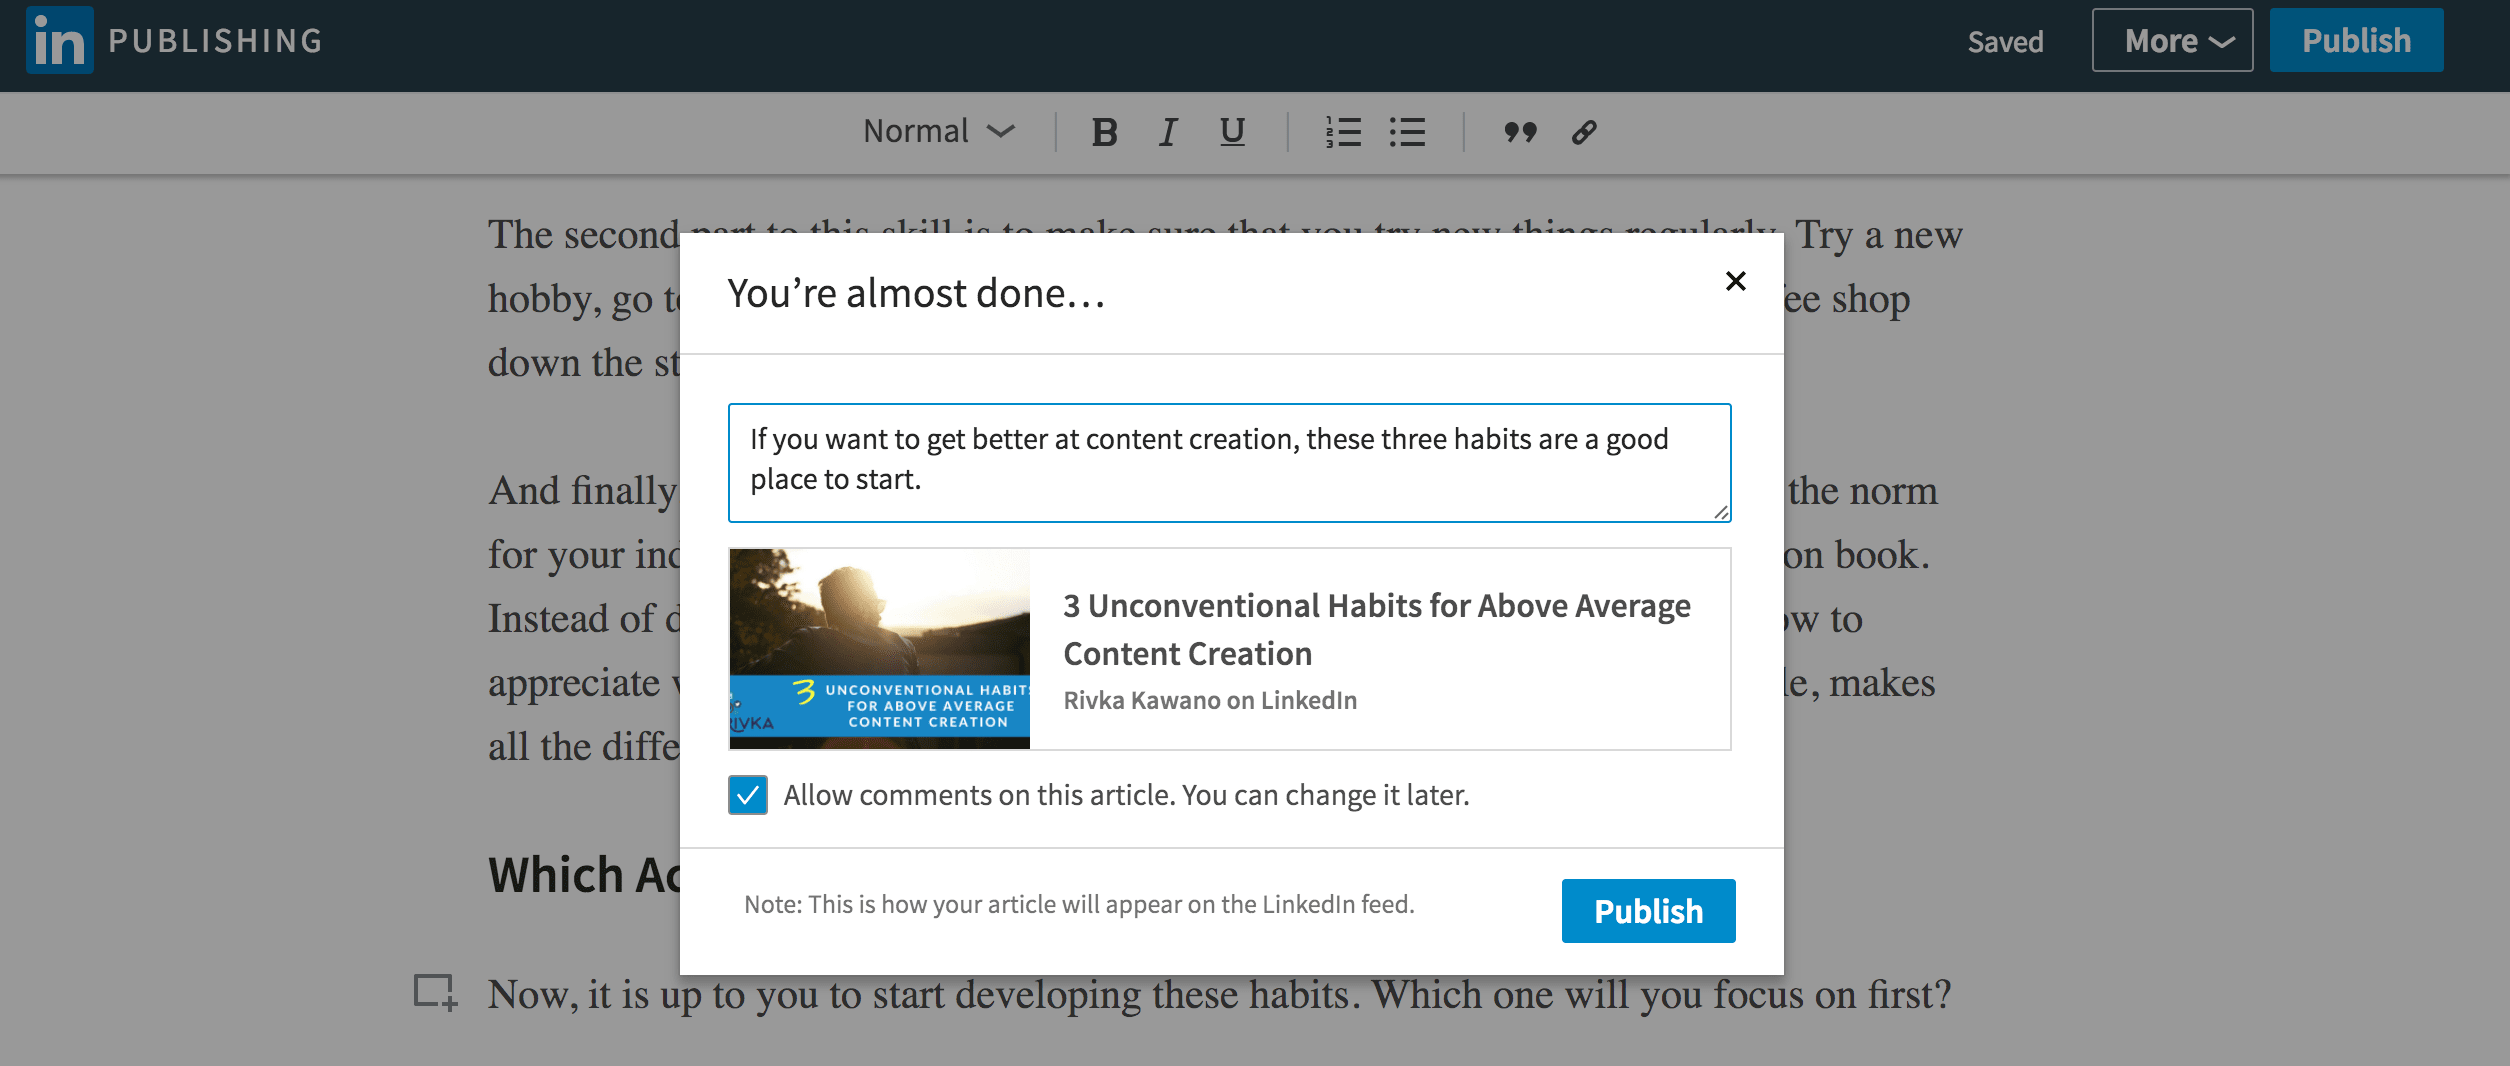Expand the More menu
Viewport: 2510px width, 1066px height.
point(2172,41)
